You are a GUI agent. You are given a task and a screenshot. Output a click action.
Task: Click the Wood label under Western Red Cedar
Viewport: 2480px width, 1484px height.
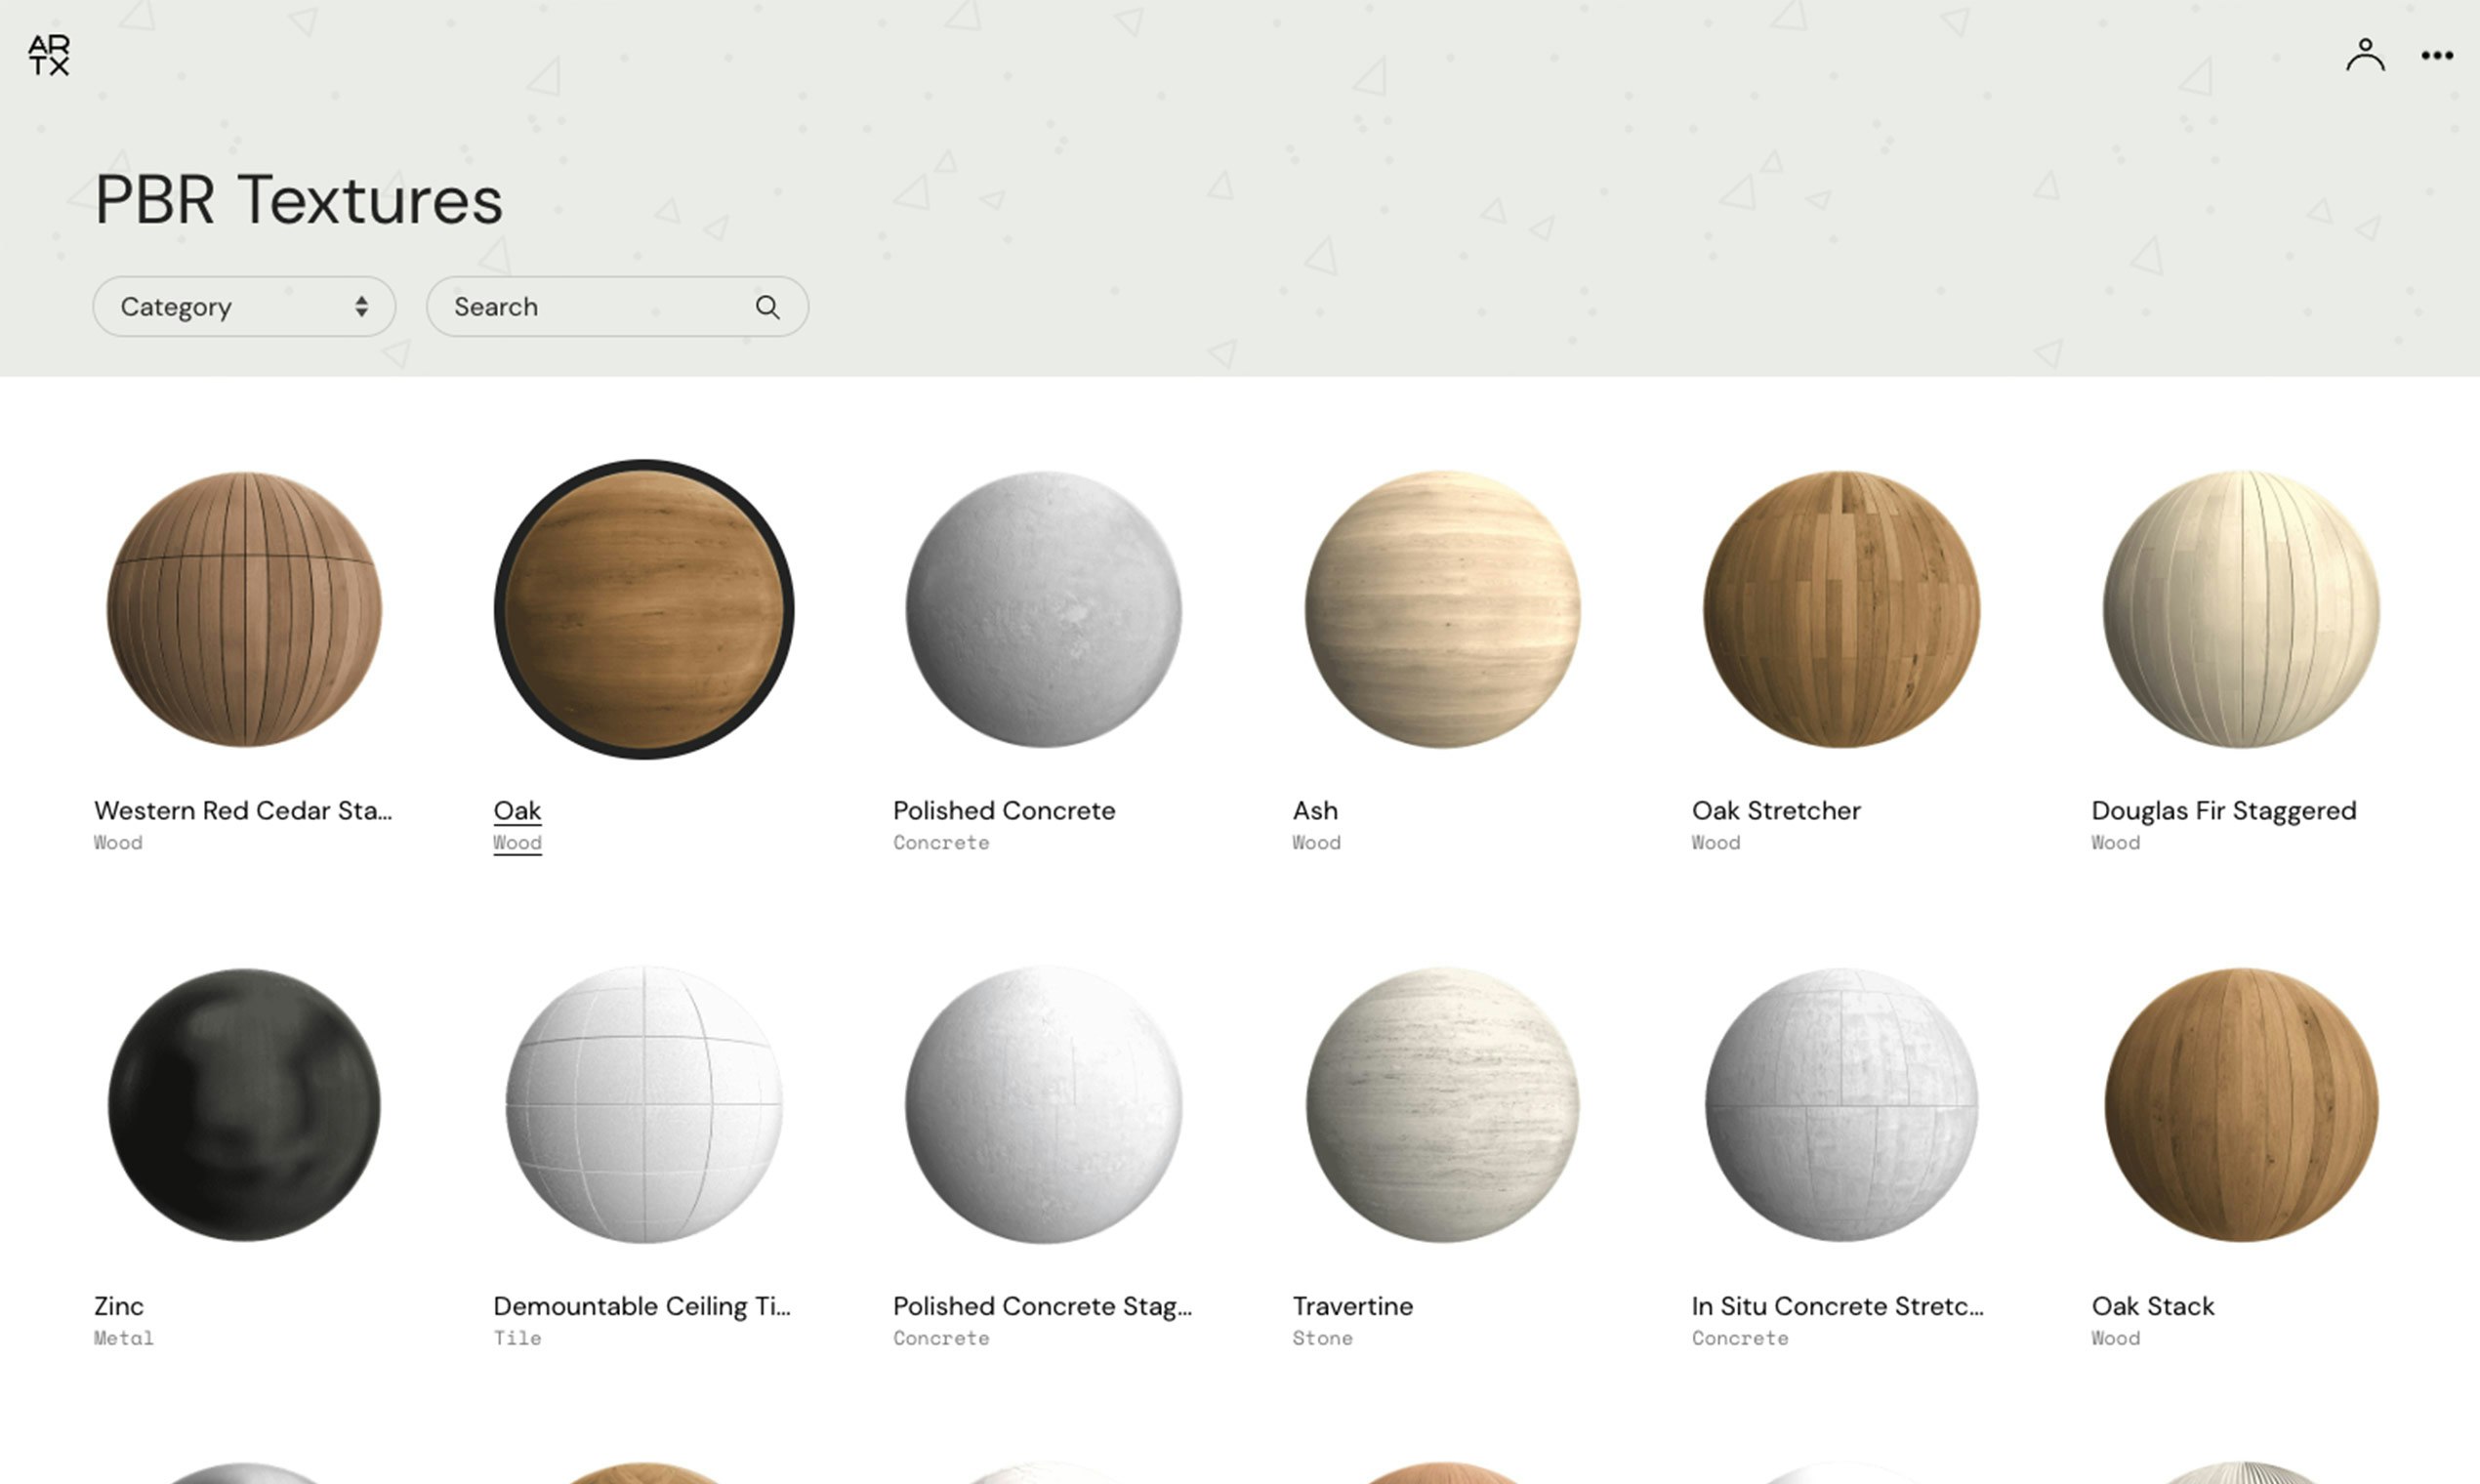pyautogui.click(x=118, y=843)
